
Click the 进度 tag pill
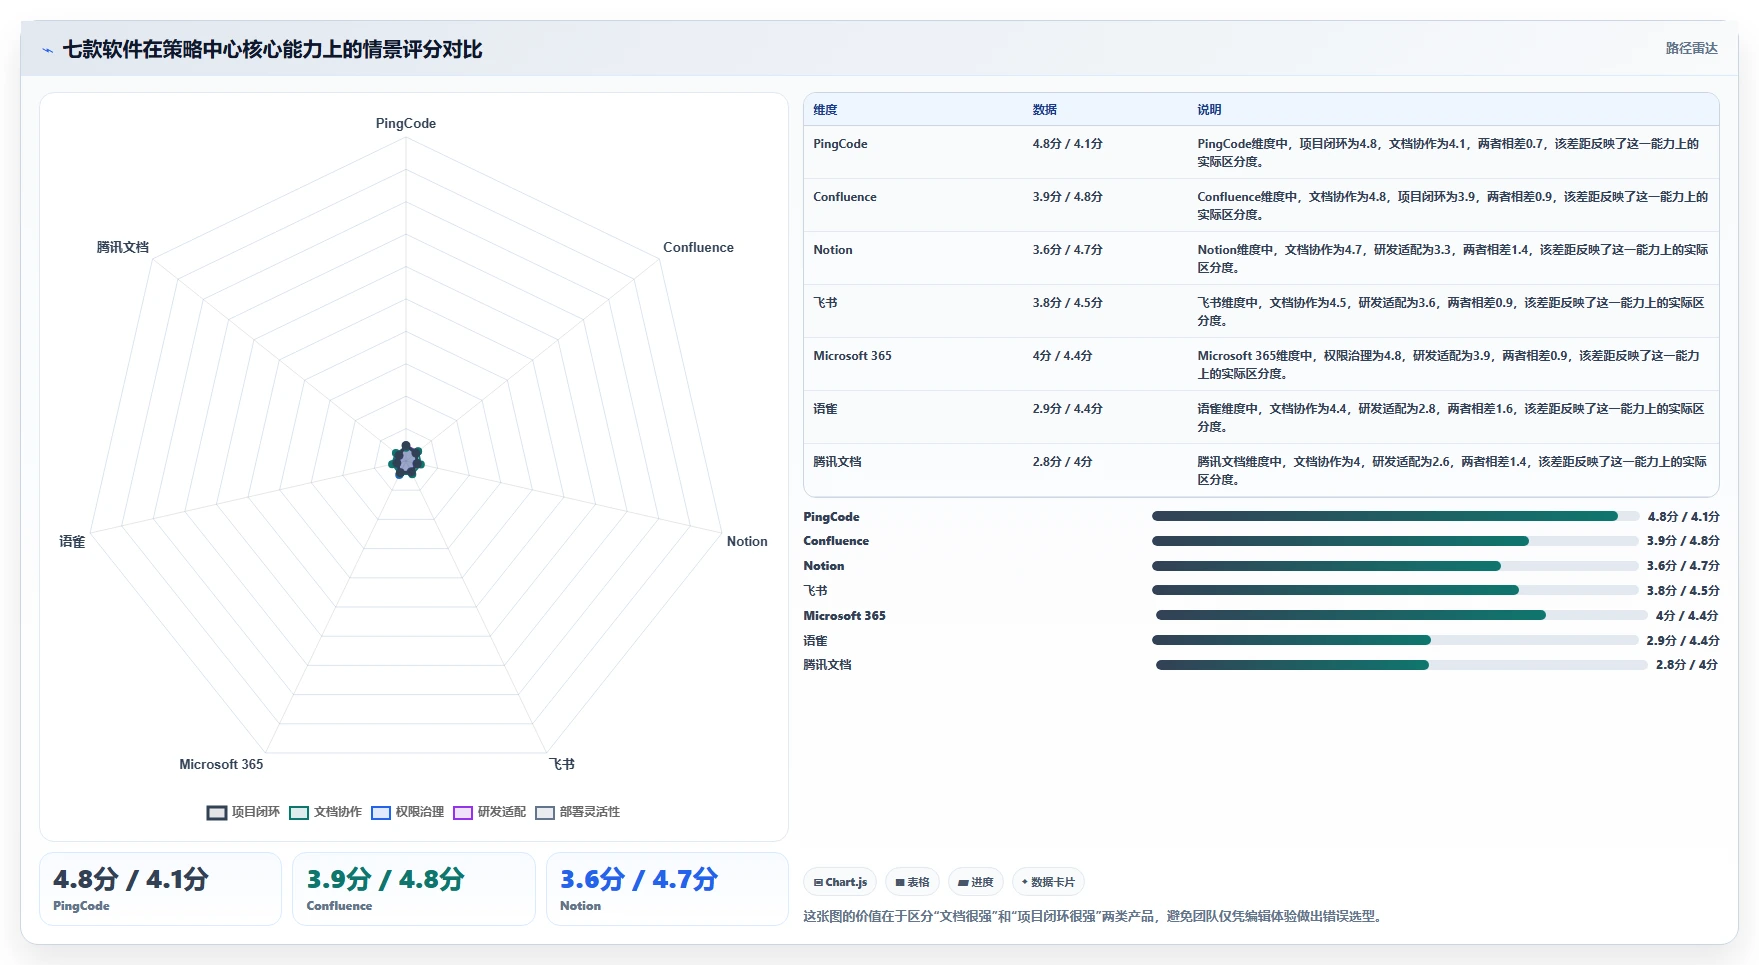(x=975, y=882)
